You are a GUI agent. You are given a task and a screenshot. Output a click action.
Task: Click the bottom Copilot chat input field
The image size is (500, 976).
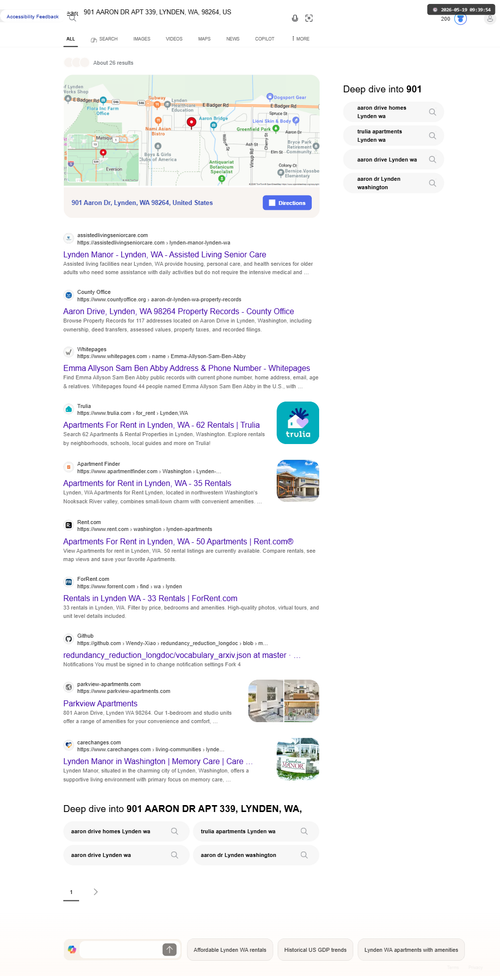(121, 949)
